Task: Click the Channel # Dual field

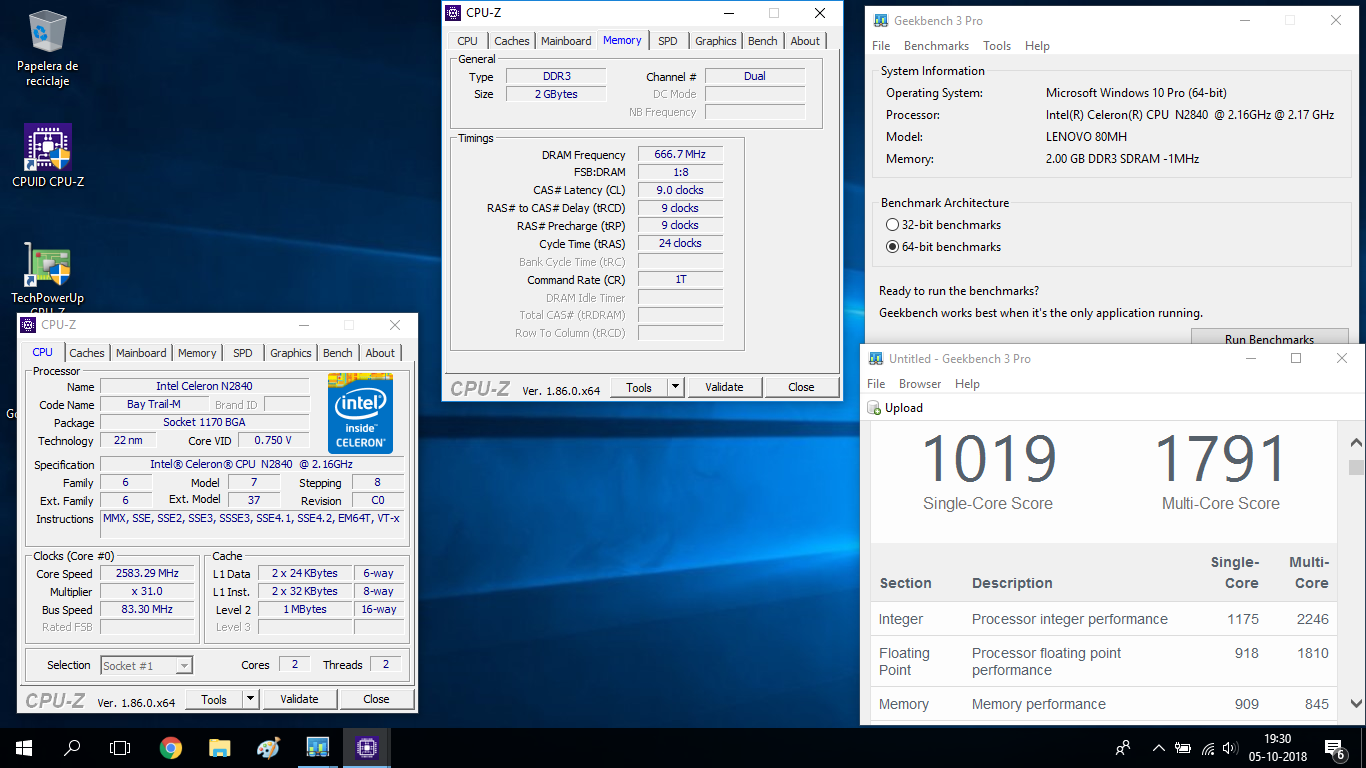Action: 755,76
